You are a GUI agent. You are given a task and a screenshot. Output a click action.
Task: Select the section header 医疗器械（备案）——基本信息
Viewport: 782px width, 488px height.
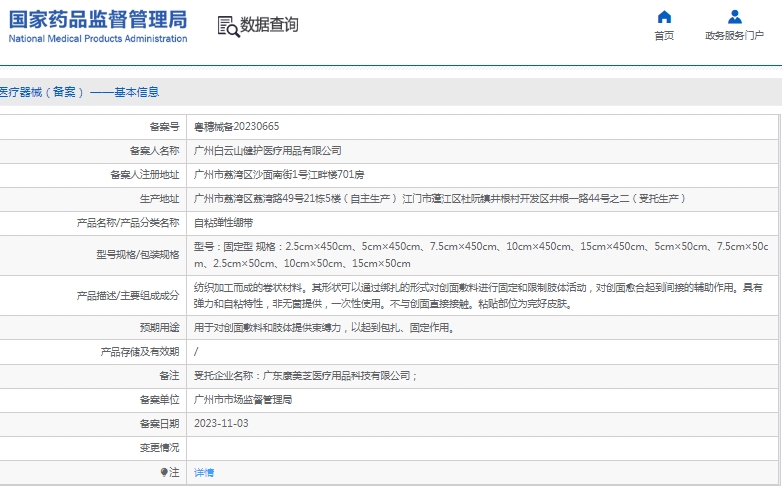(x=79, y=92)
